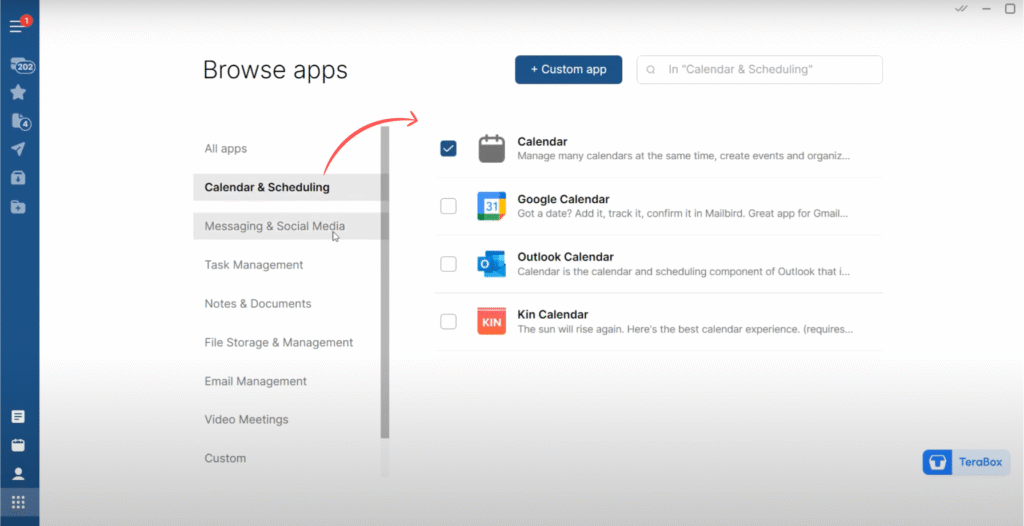Viewport: 1024px width, 526px height.
Task: Enable the Outlook Calendar checkbox
Action: [448, 264]
